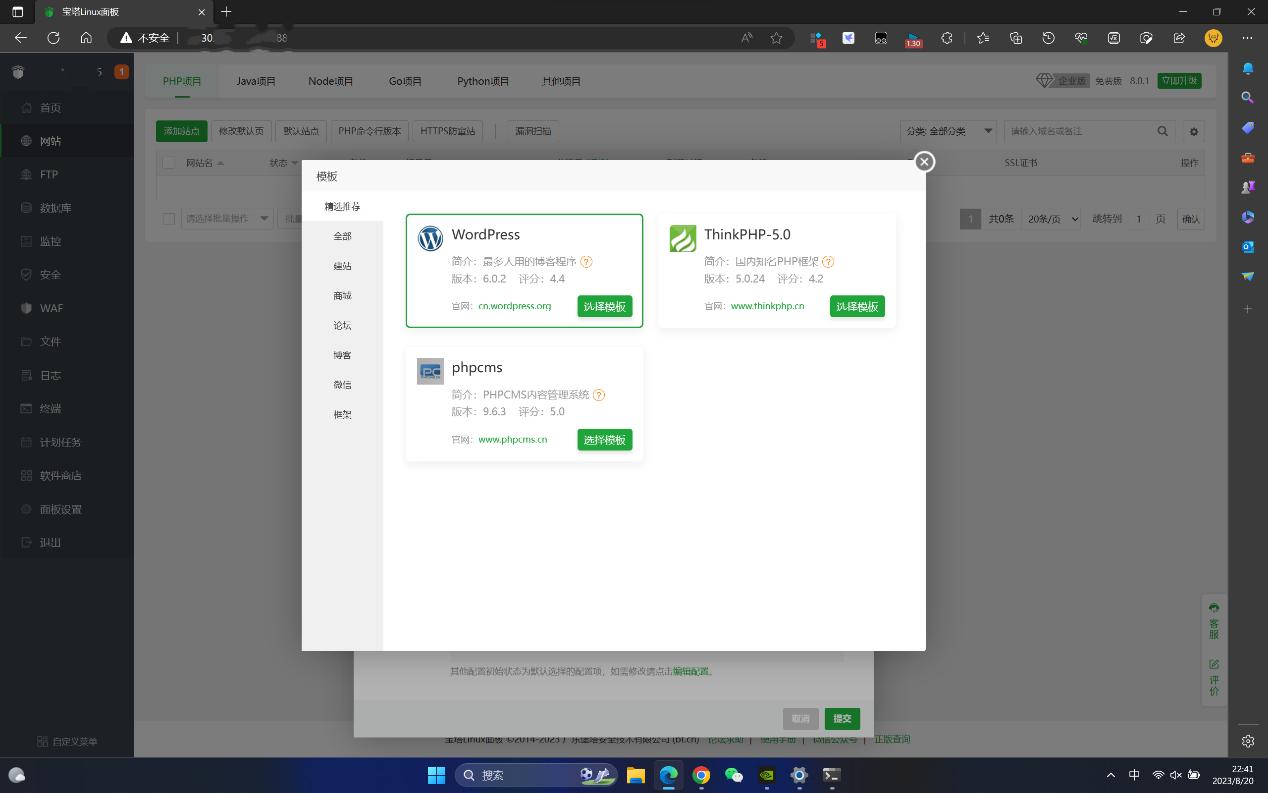Click the phpcms logo icon
This screenshot has height=793, width=1268.
(x=430, y=371)
